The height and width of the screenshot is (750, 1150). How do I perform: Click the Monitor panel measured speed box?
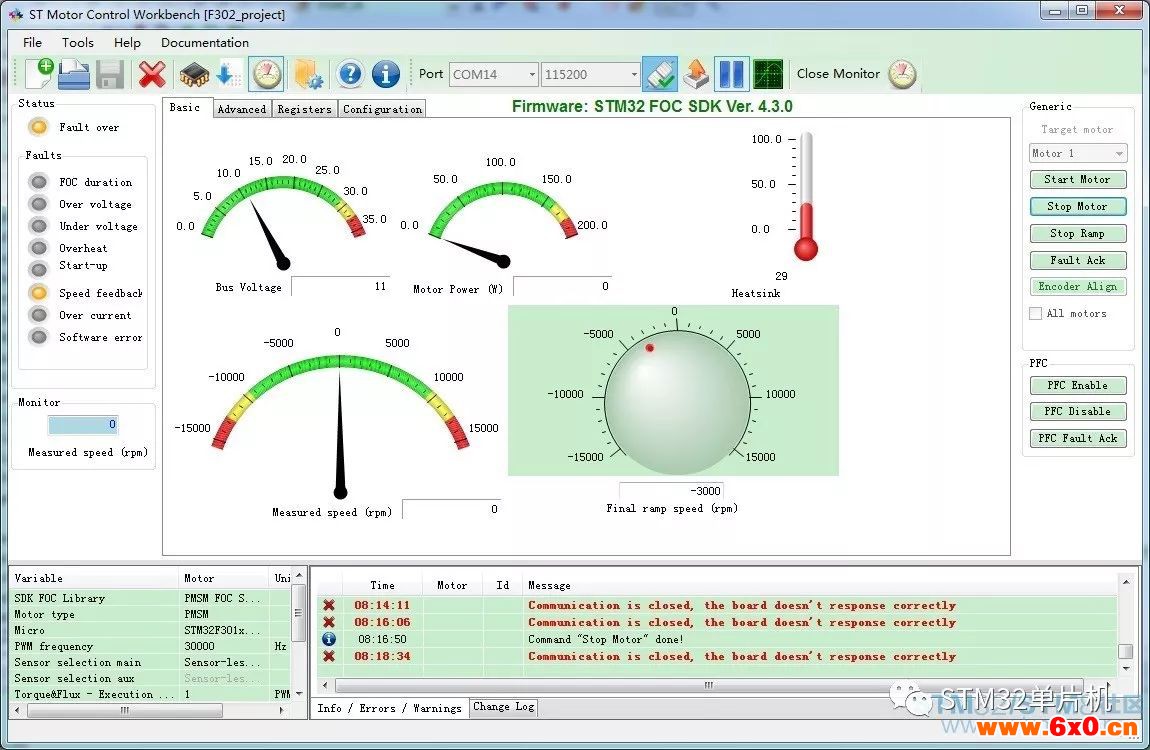[83, 424]
